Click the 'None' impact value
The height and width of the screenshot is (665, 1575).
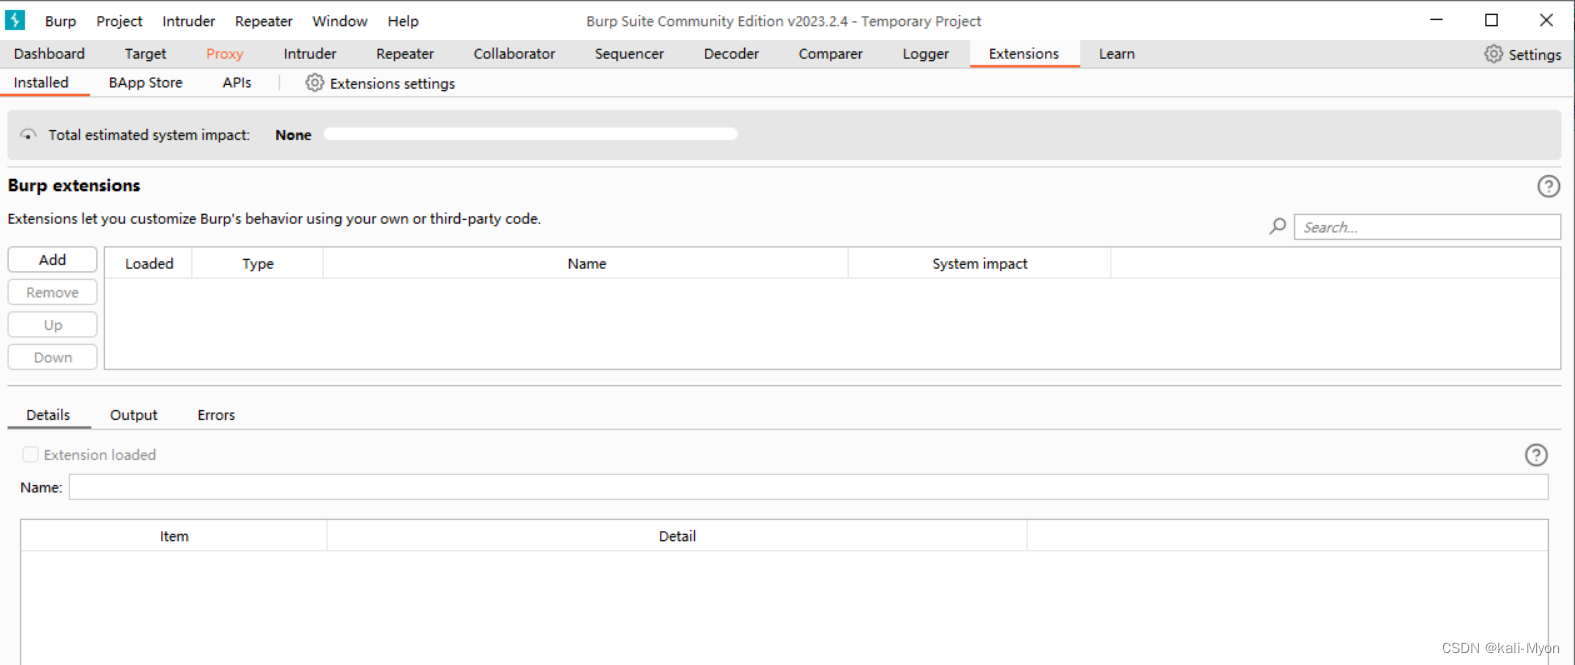(x=293, y=135)
